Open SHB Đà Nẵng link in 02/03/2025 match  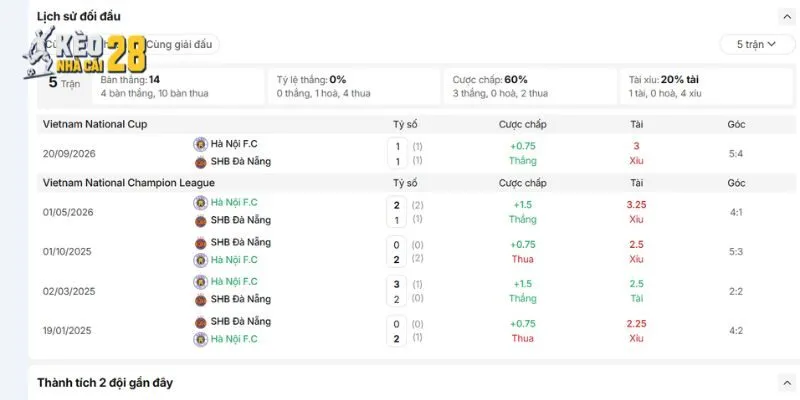[x=241, y=299]
